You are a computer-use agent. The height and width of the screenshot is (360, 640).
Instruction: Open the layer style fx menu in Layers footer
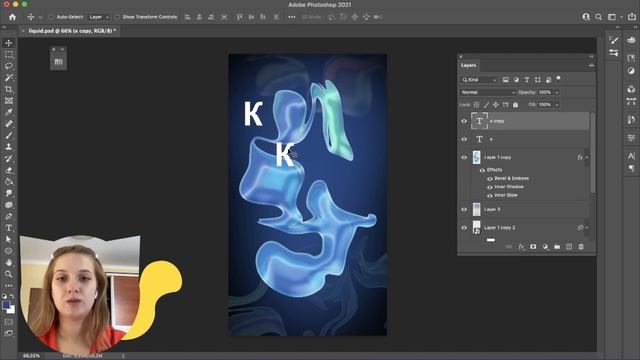coord(521,247)
